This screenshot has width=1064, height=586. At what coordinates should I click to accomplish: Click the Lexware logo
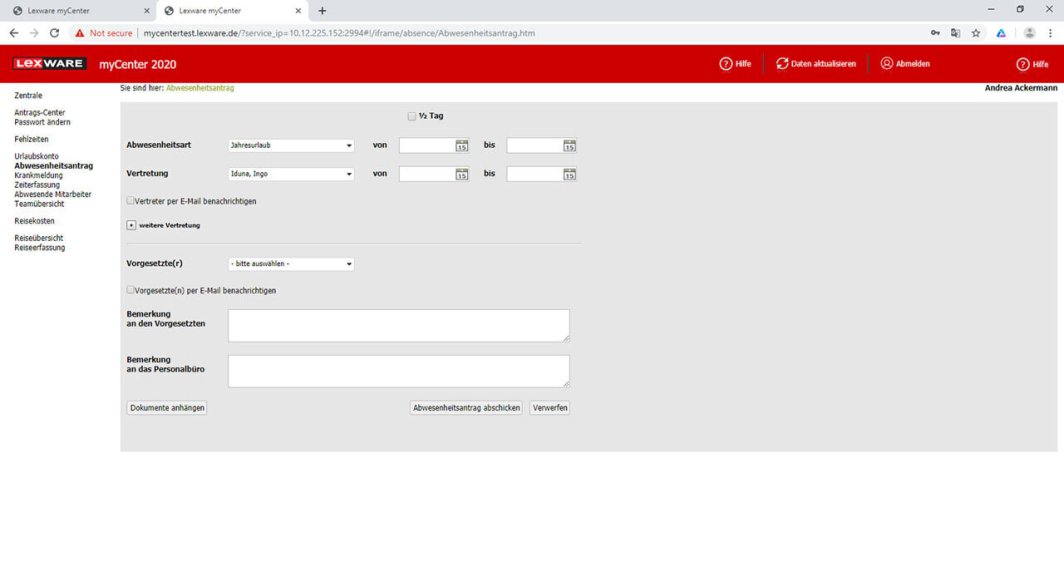[x=50, y=63]
